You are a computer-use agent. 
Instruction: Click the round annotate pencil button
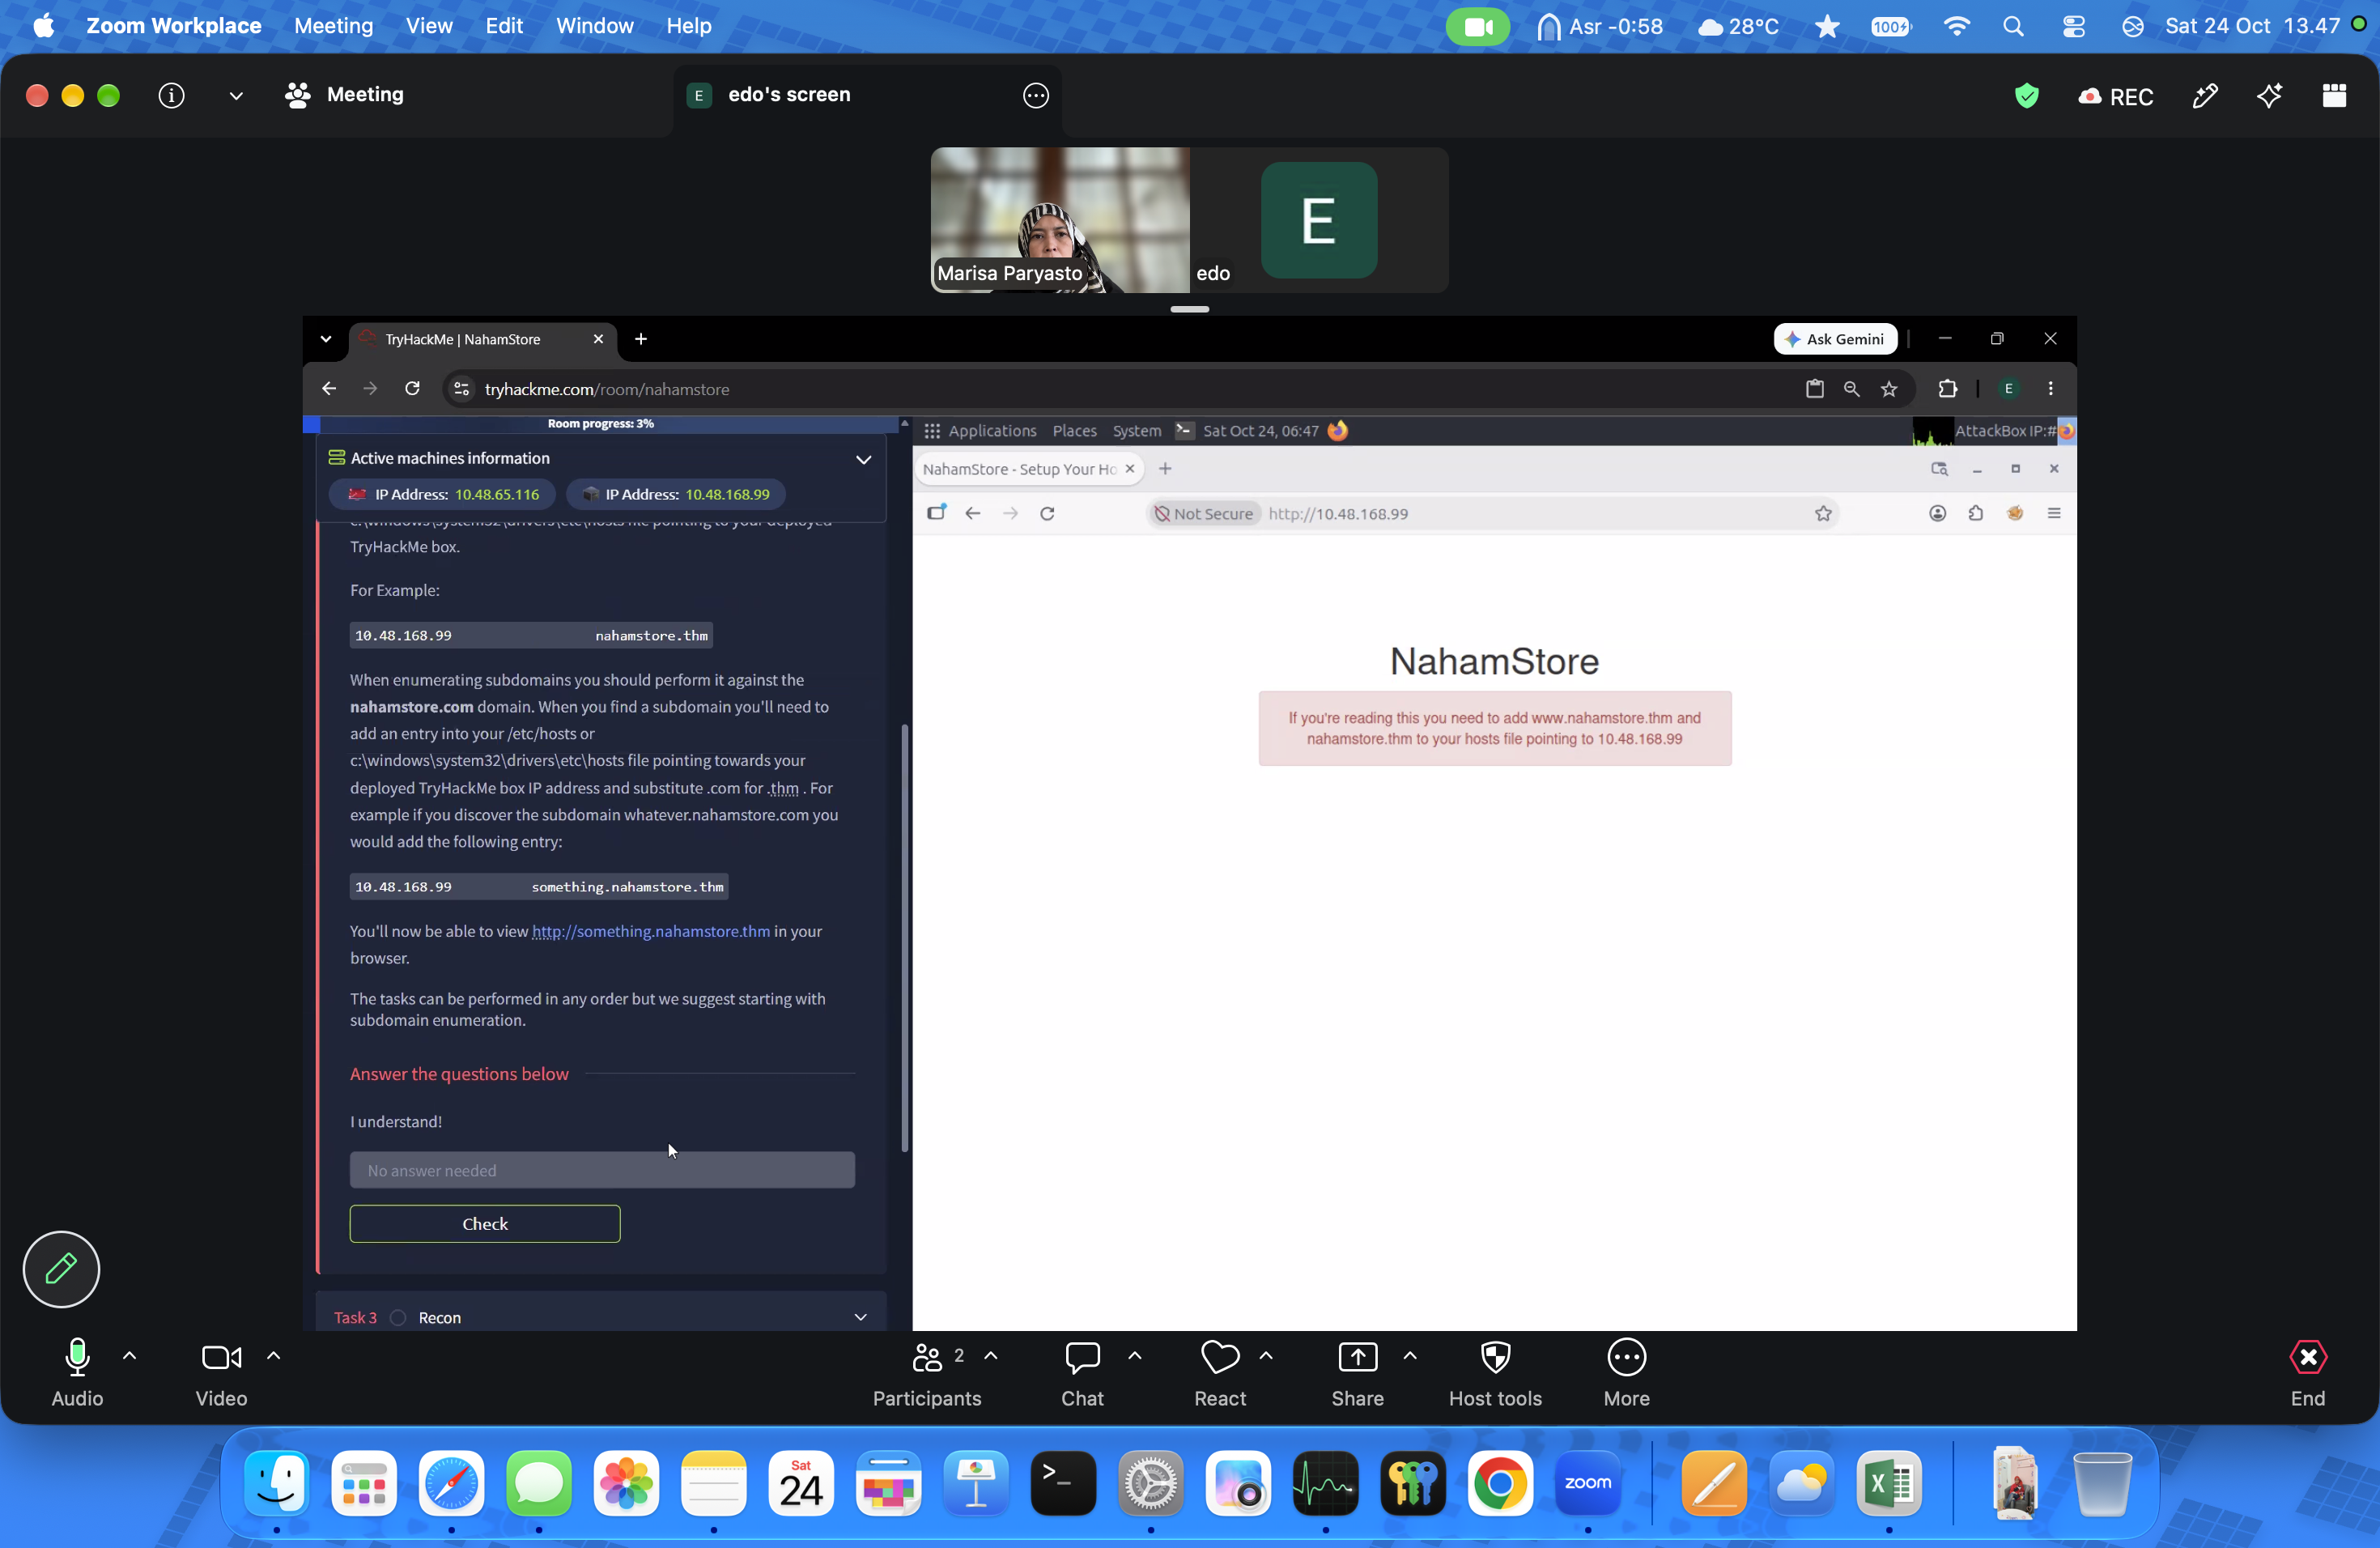[x=61, y=1268]
